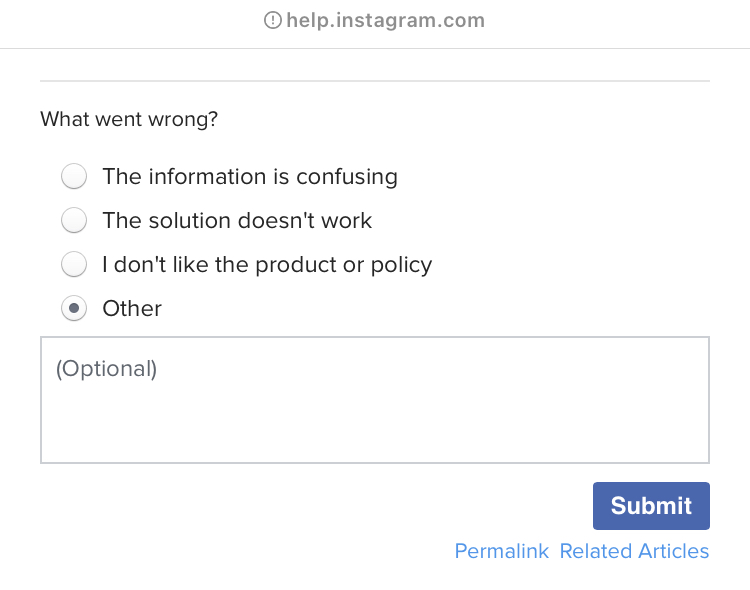Click the "The information is confusing" label text

[x=250, y=177]
